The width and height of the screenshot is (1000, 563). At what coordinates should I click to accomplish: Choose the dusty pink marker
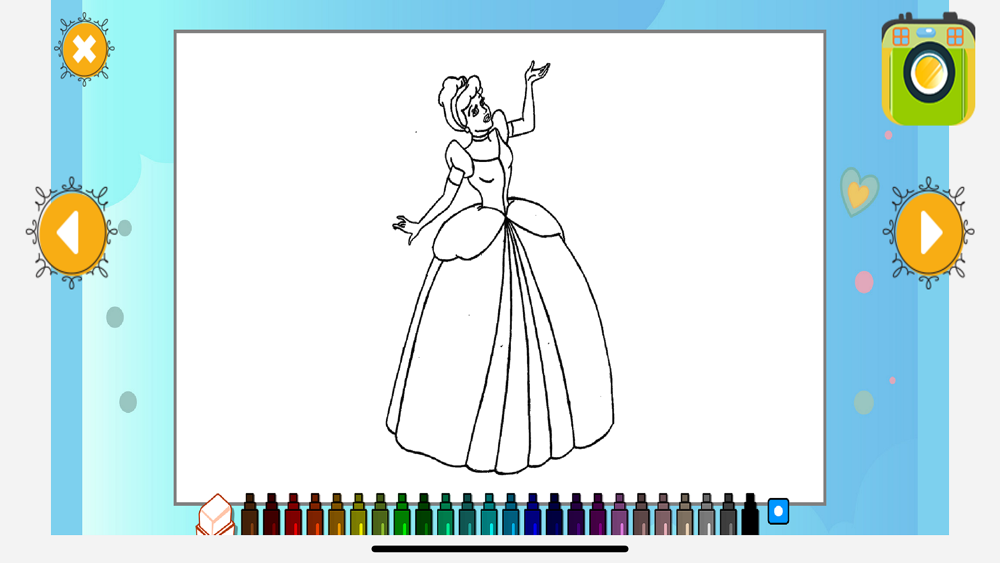tap(663, 514)
